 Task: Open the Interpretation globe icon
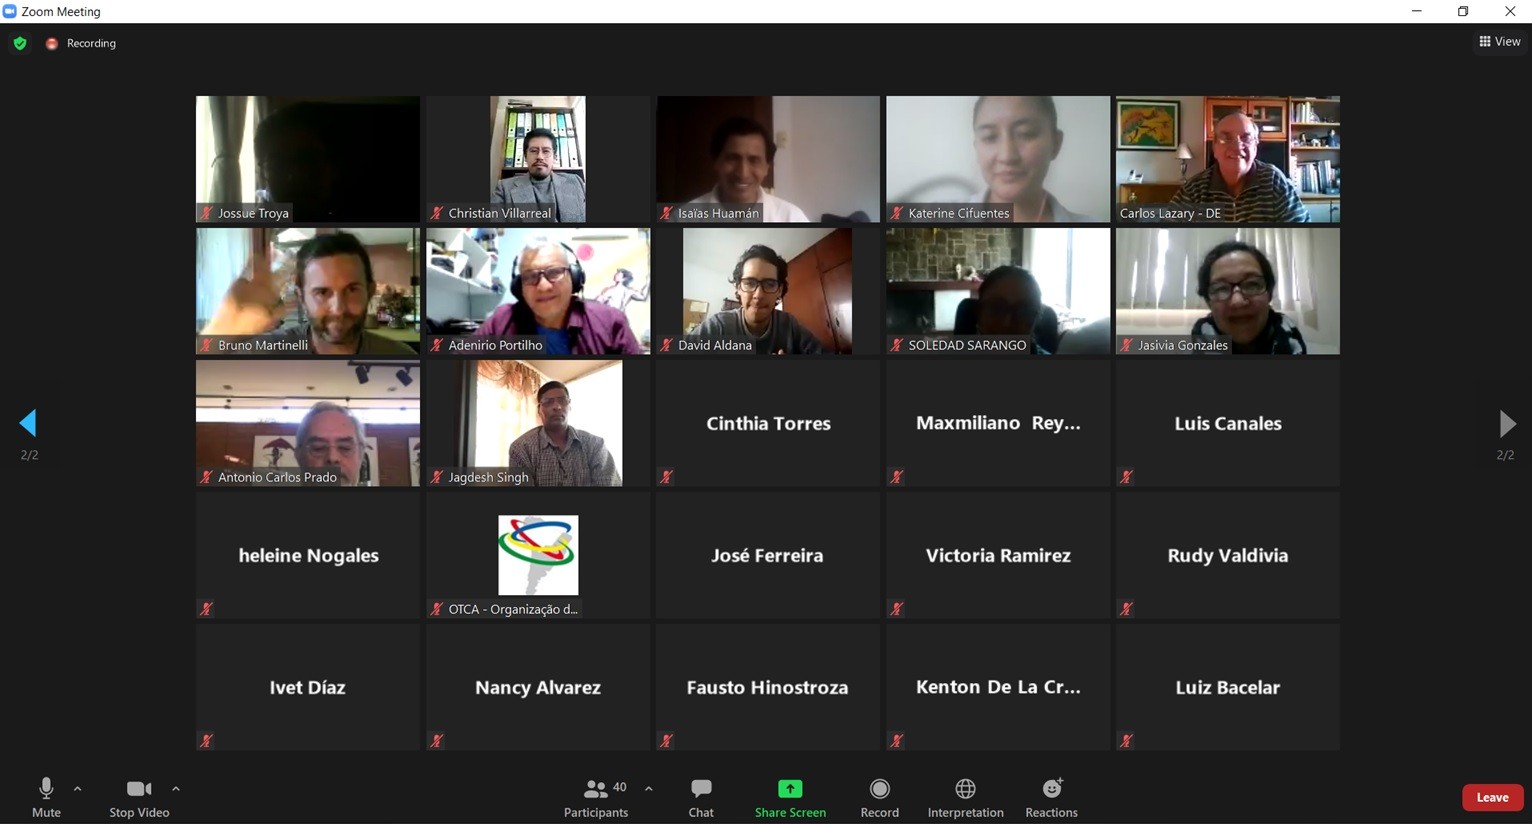pos(965,789)
